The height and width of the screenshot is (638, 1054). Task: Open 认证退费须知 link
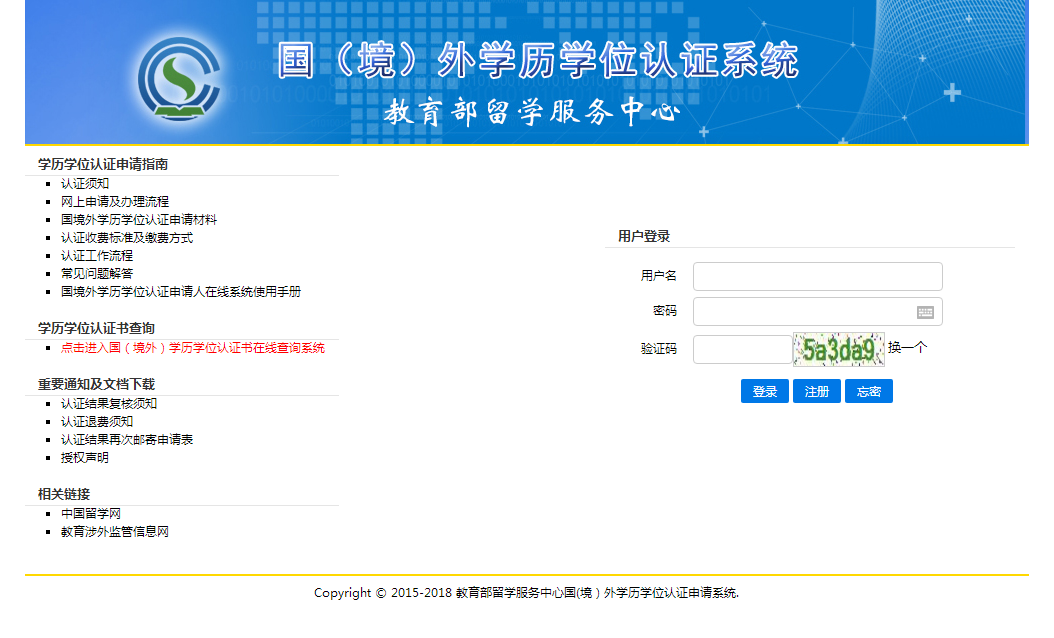coord(97,422)
